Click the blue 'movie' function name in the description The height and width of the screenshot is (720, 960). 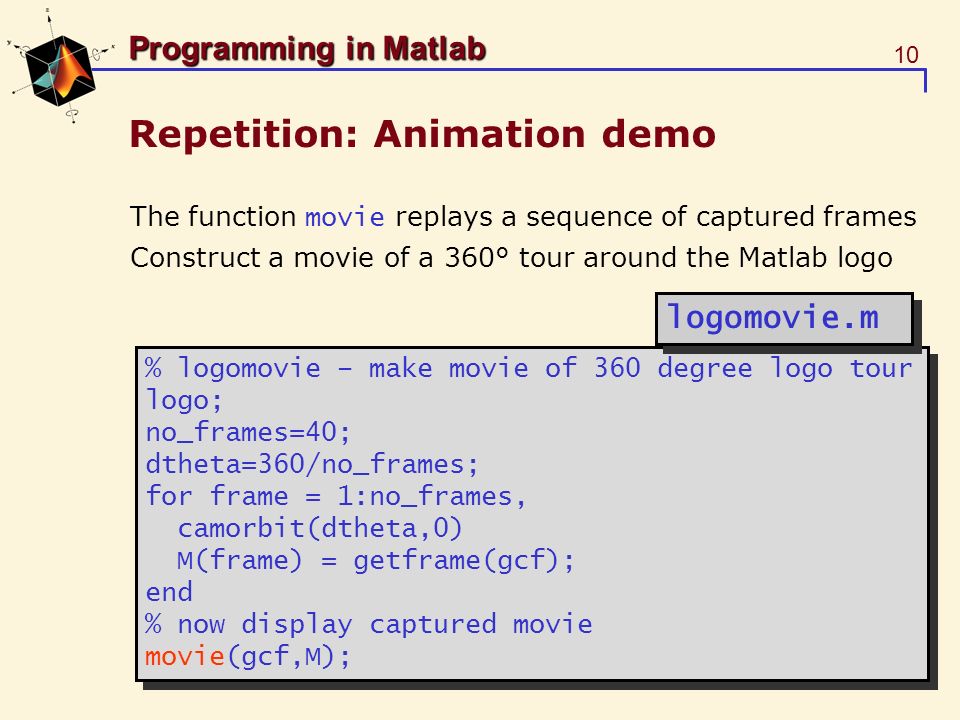coord(345,217)
